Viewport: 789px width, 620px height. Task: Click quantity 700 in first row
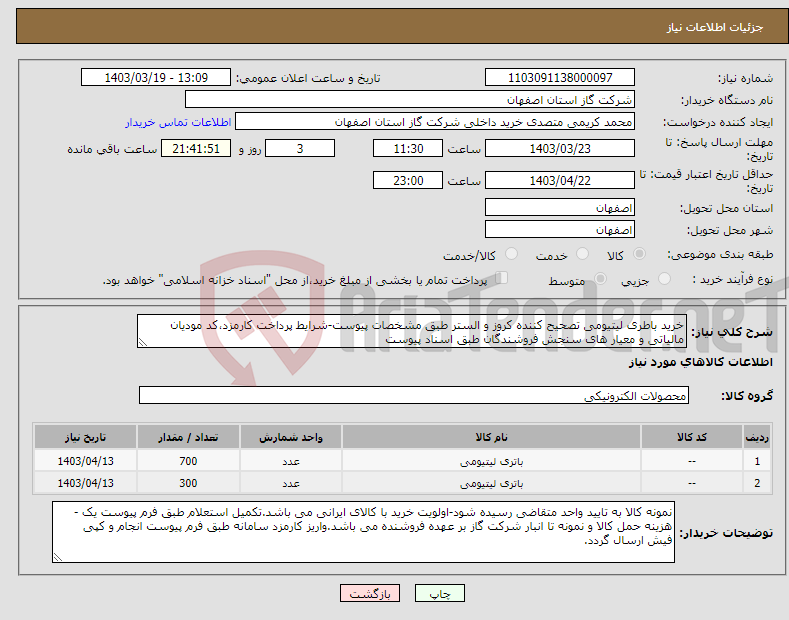pos(188,461)
